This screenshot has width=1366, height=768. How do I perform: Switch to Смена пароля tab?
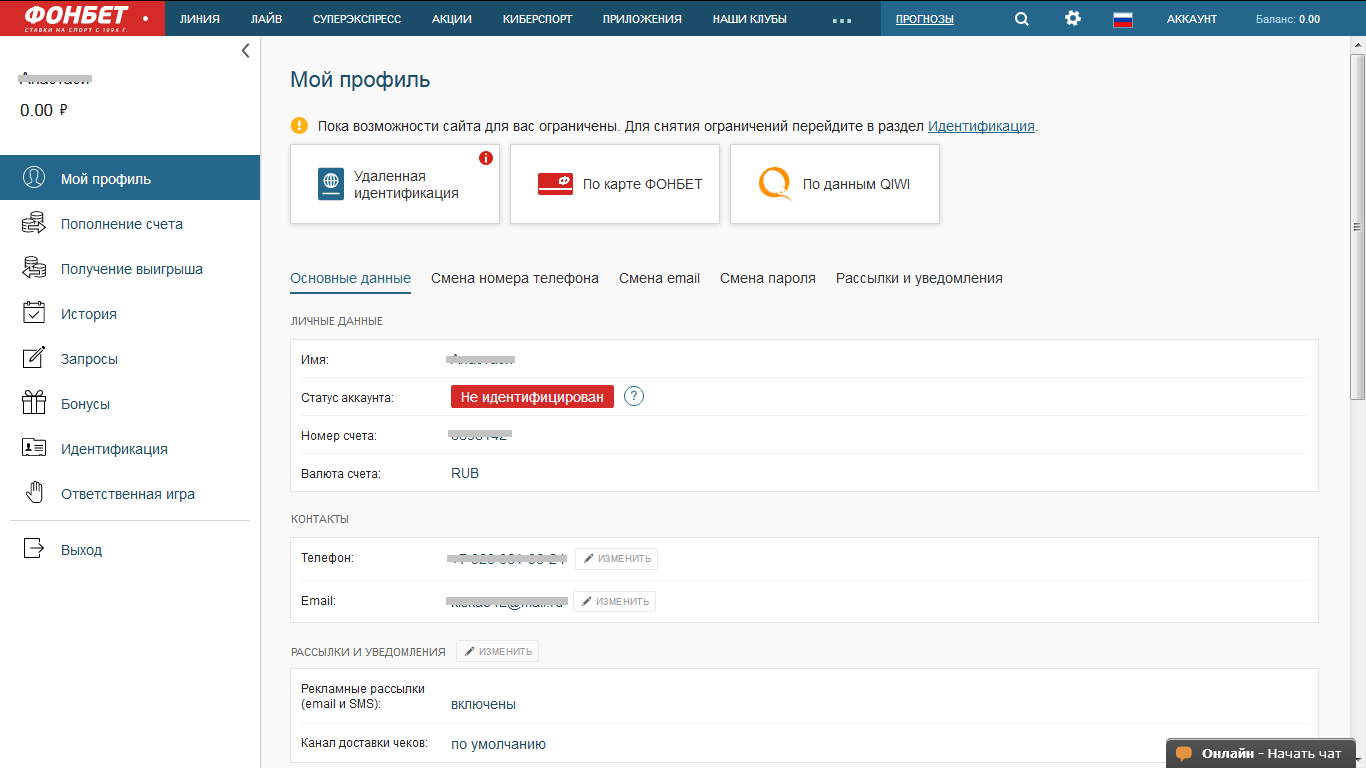[x=768, y=278]
